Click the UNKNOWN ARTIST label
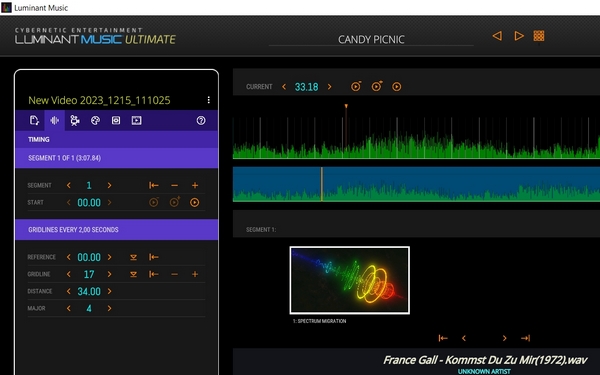The width and height of the screenshot is (600, 375). point(484,371)
